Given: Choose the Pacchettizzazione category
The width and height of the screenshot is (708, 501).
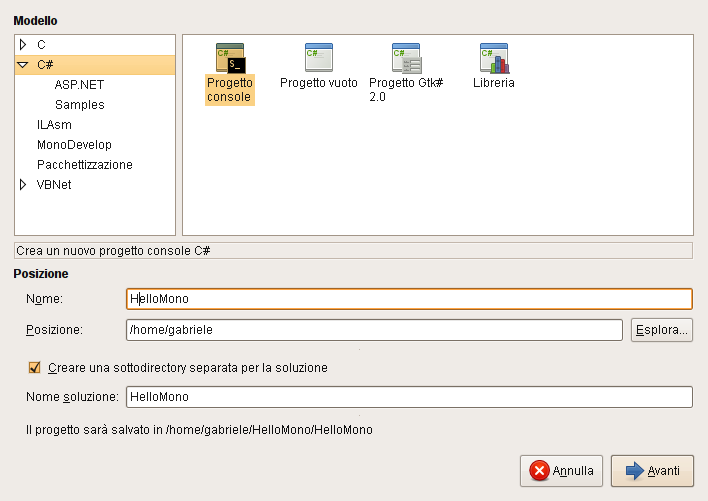Looking at the screenshot, I should click(84, 165).
